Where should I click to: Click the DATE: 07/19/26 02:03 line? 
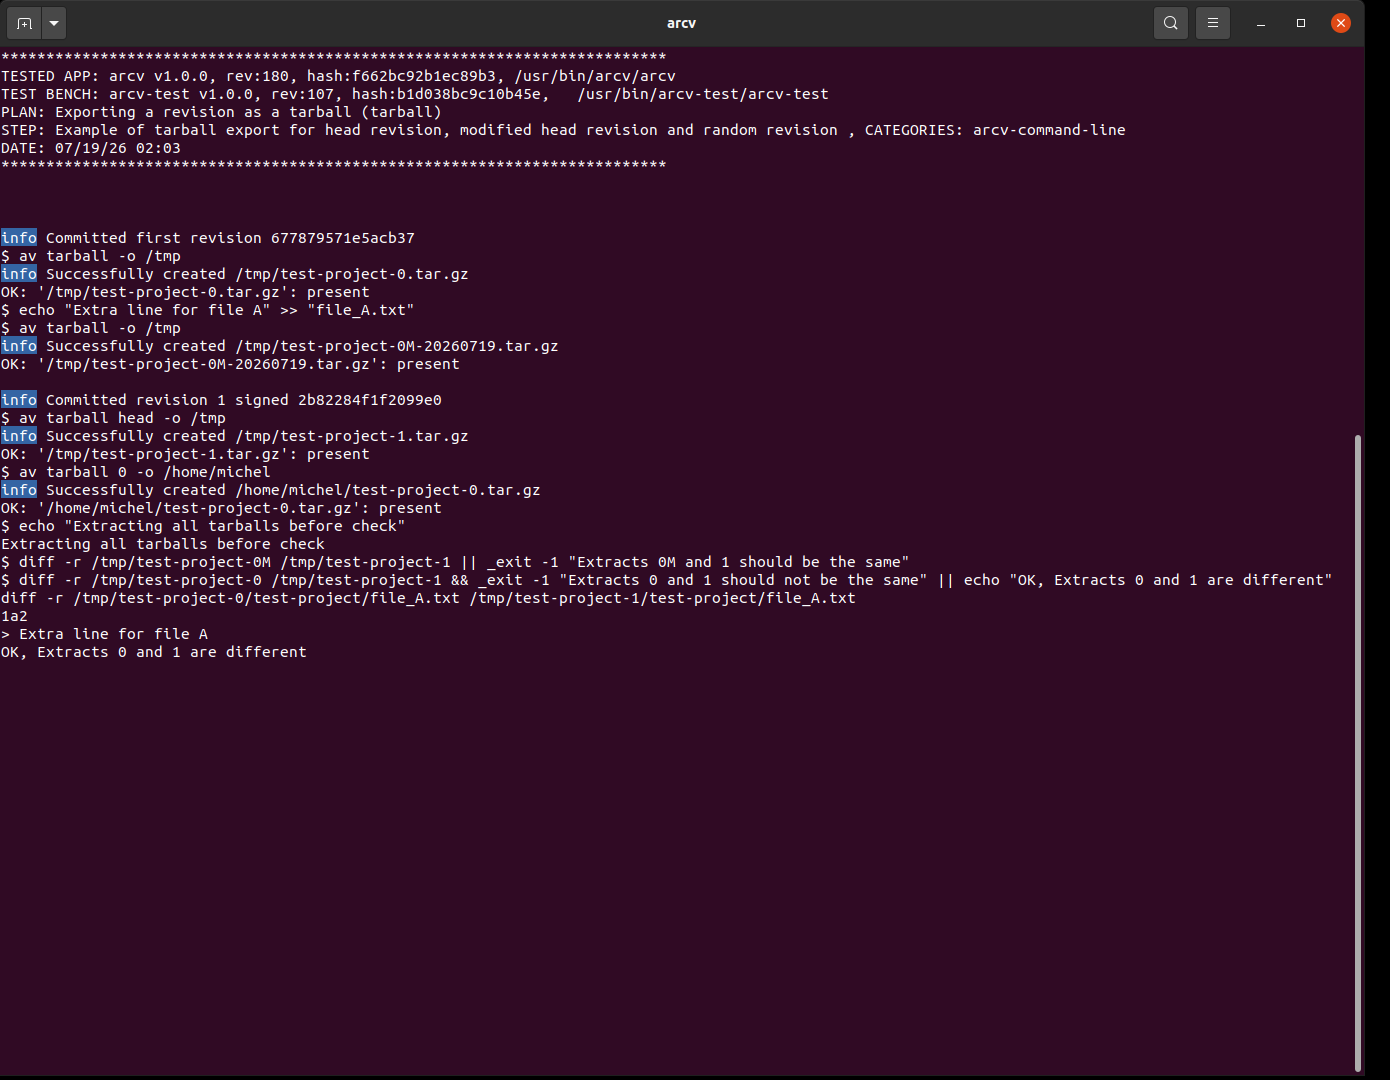pyautogui.click(x=91, y=148)
